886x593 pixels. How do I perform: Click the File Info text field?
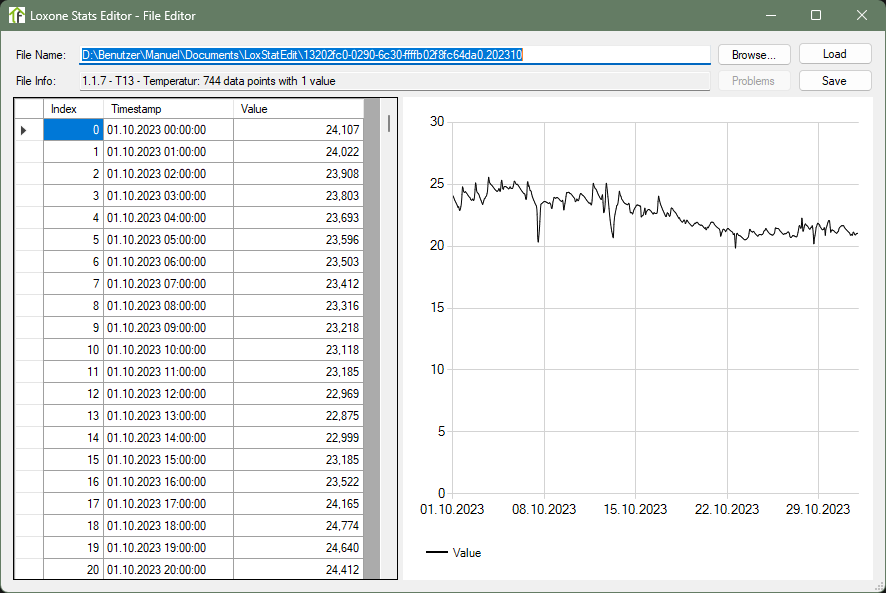394,81
